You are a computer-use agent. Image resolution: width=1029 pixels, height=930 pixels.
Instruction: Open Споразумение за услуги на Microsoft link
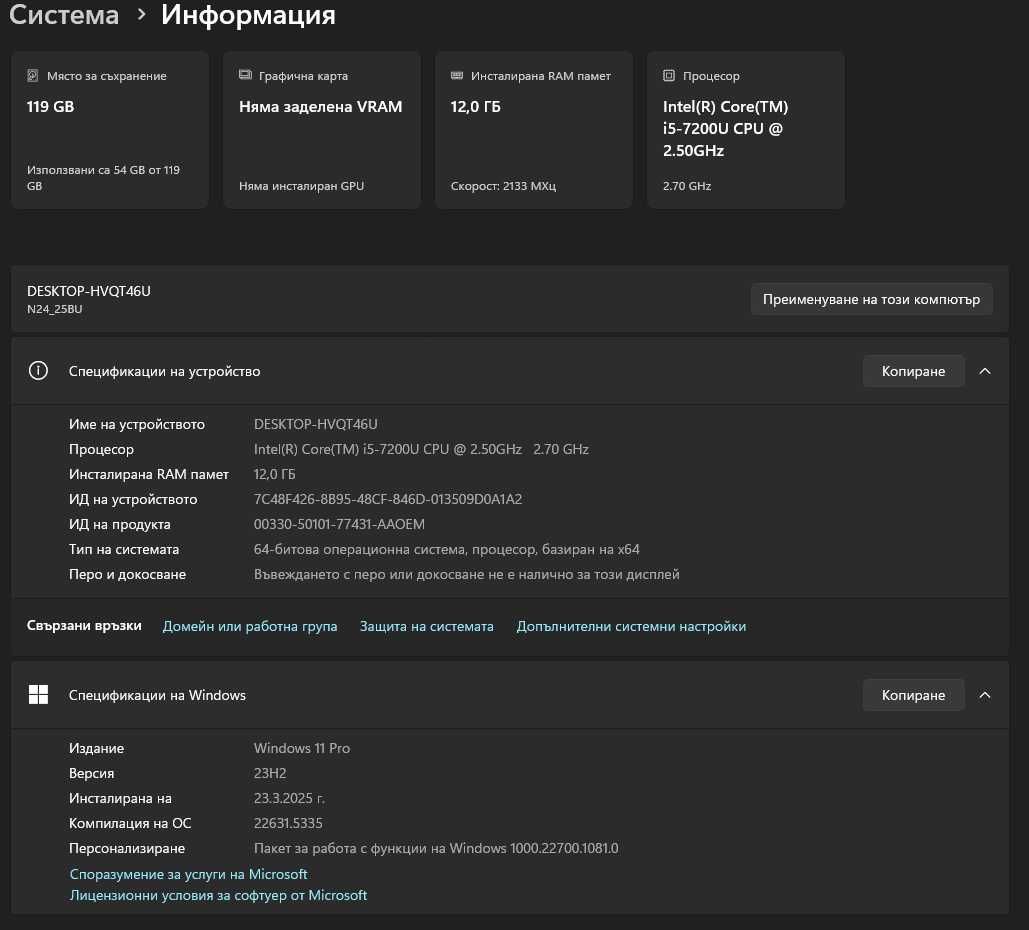tap(188, 874)
